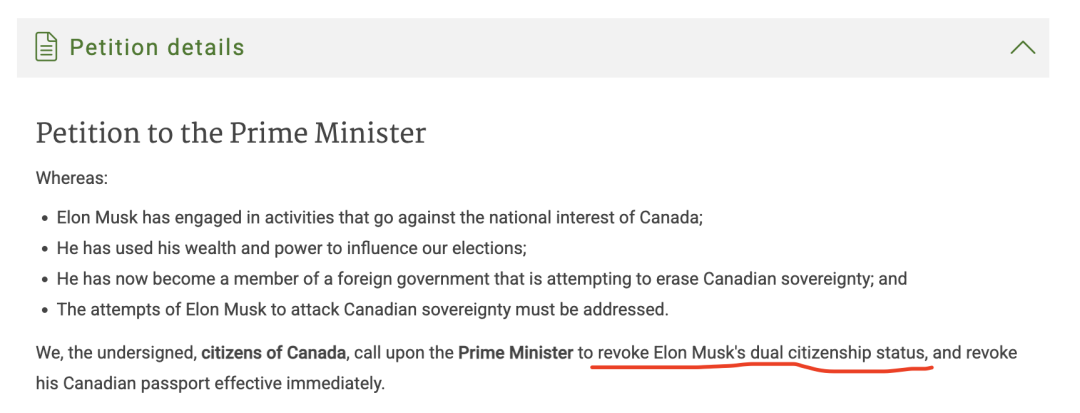Click the bullet dot before the first Elon Musk item
This screenshot has height=413, width=1080.
[45, 220]
